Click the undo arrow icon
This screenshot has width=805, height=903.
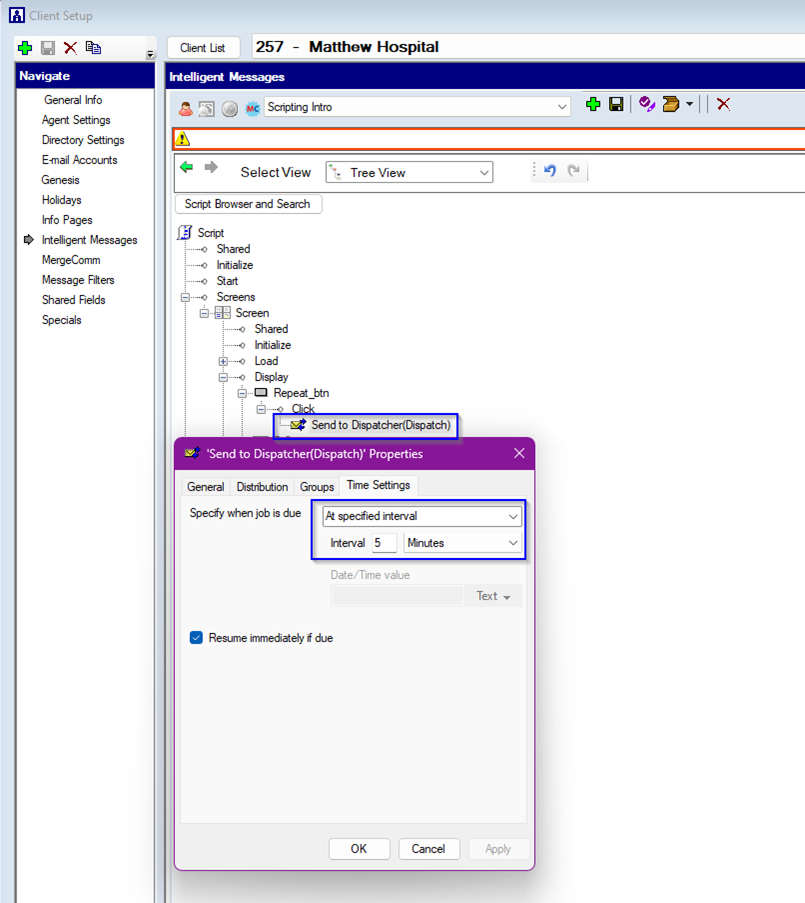pyautogui.click(x=549, y=171)
